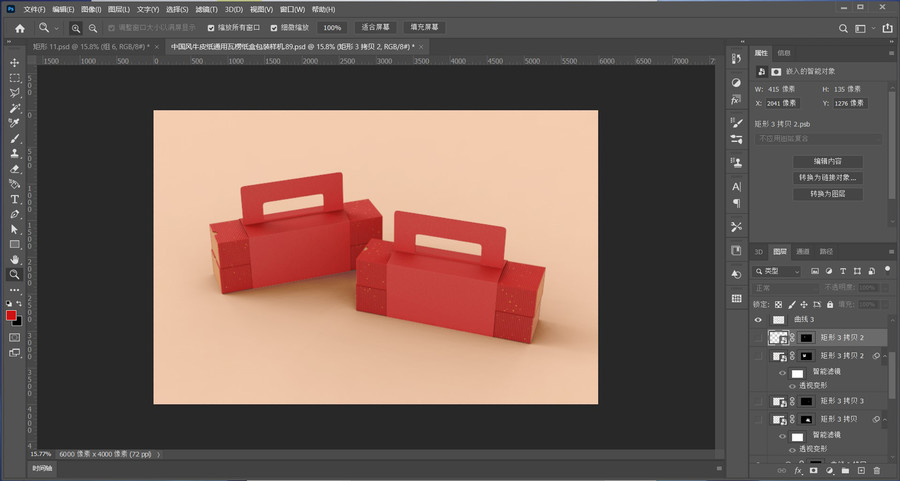Toggle Quick Mask mode
Image resolution: width=900 pixels, height=481 pixels.
click(x=15, y=338)
